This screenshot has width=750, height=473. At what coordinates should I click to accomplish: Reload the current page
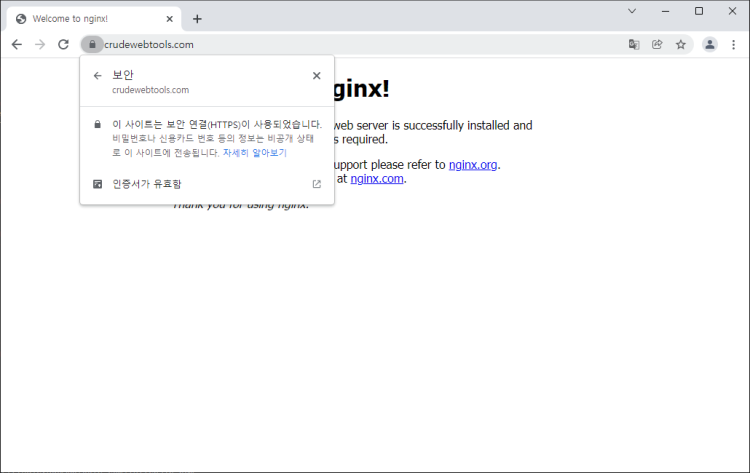pyautogui.click(x=63, y=44)
